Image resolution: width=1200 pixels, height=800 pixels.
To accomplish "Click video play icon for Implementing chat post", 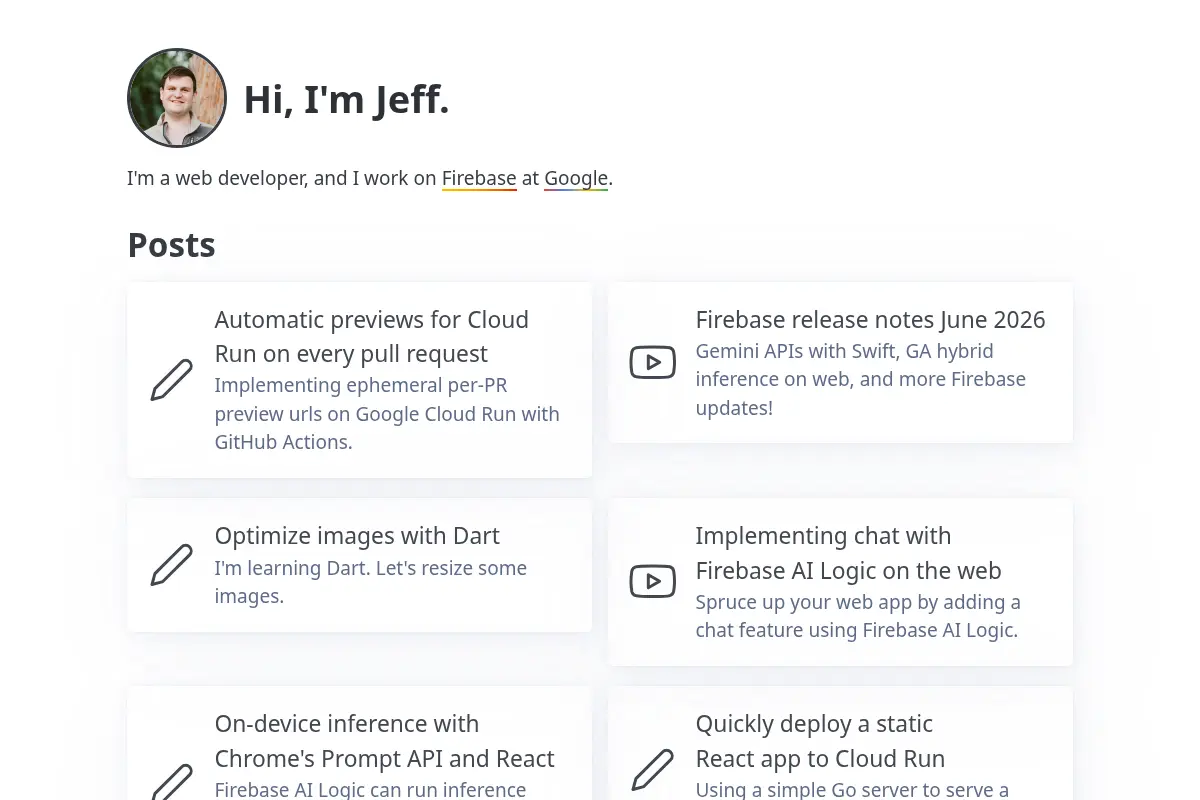I will 652,580.
